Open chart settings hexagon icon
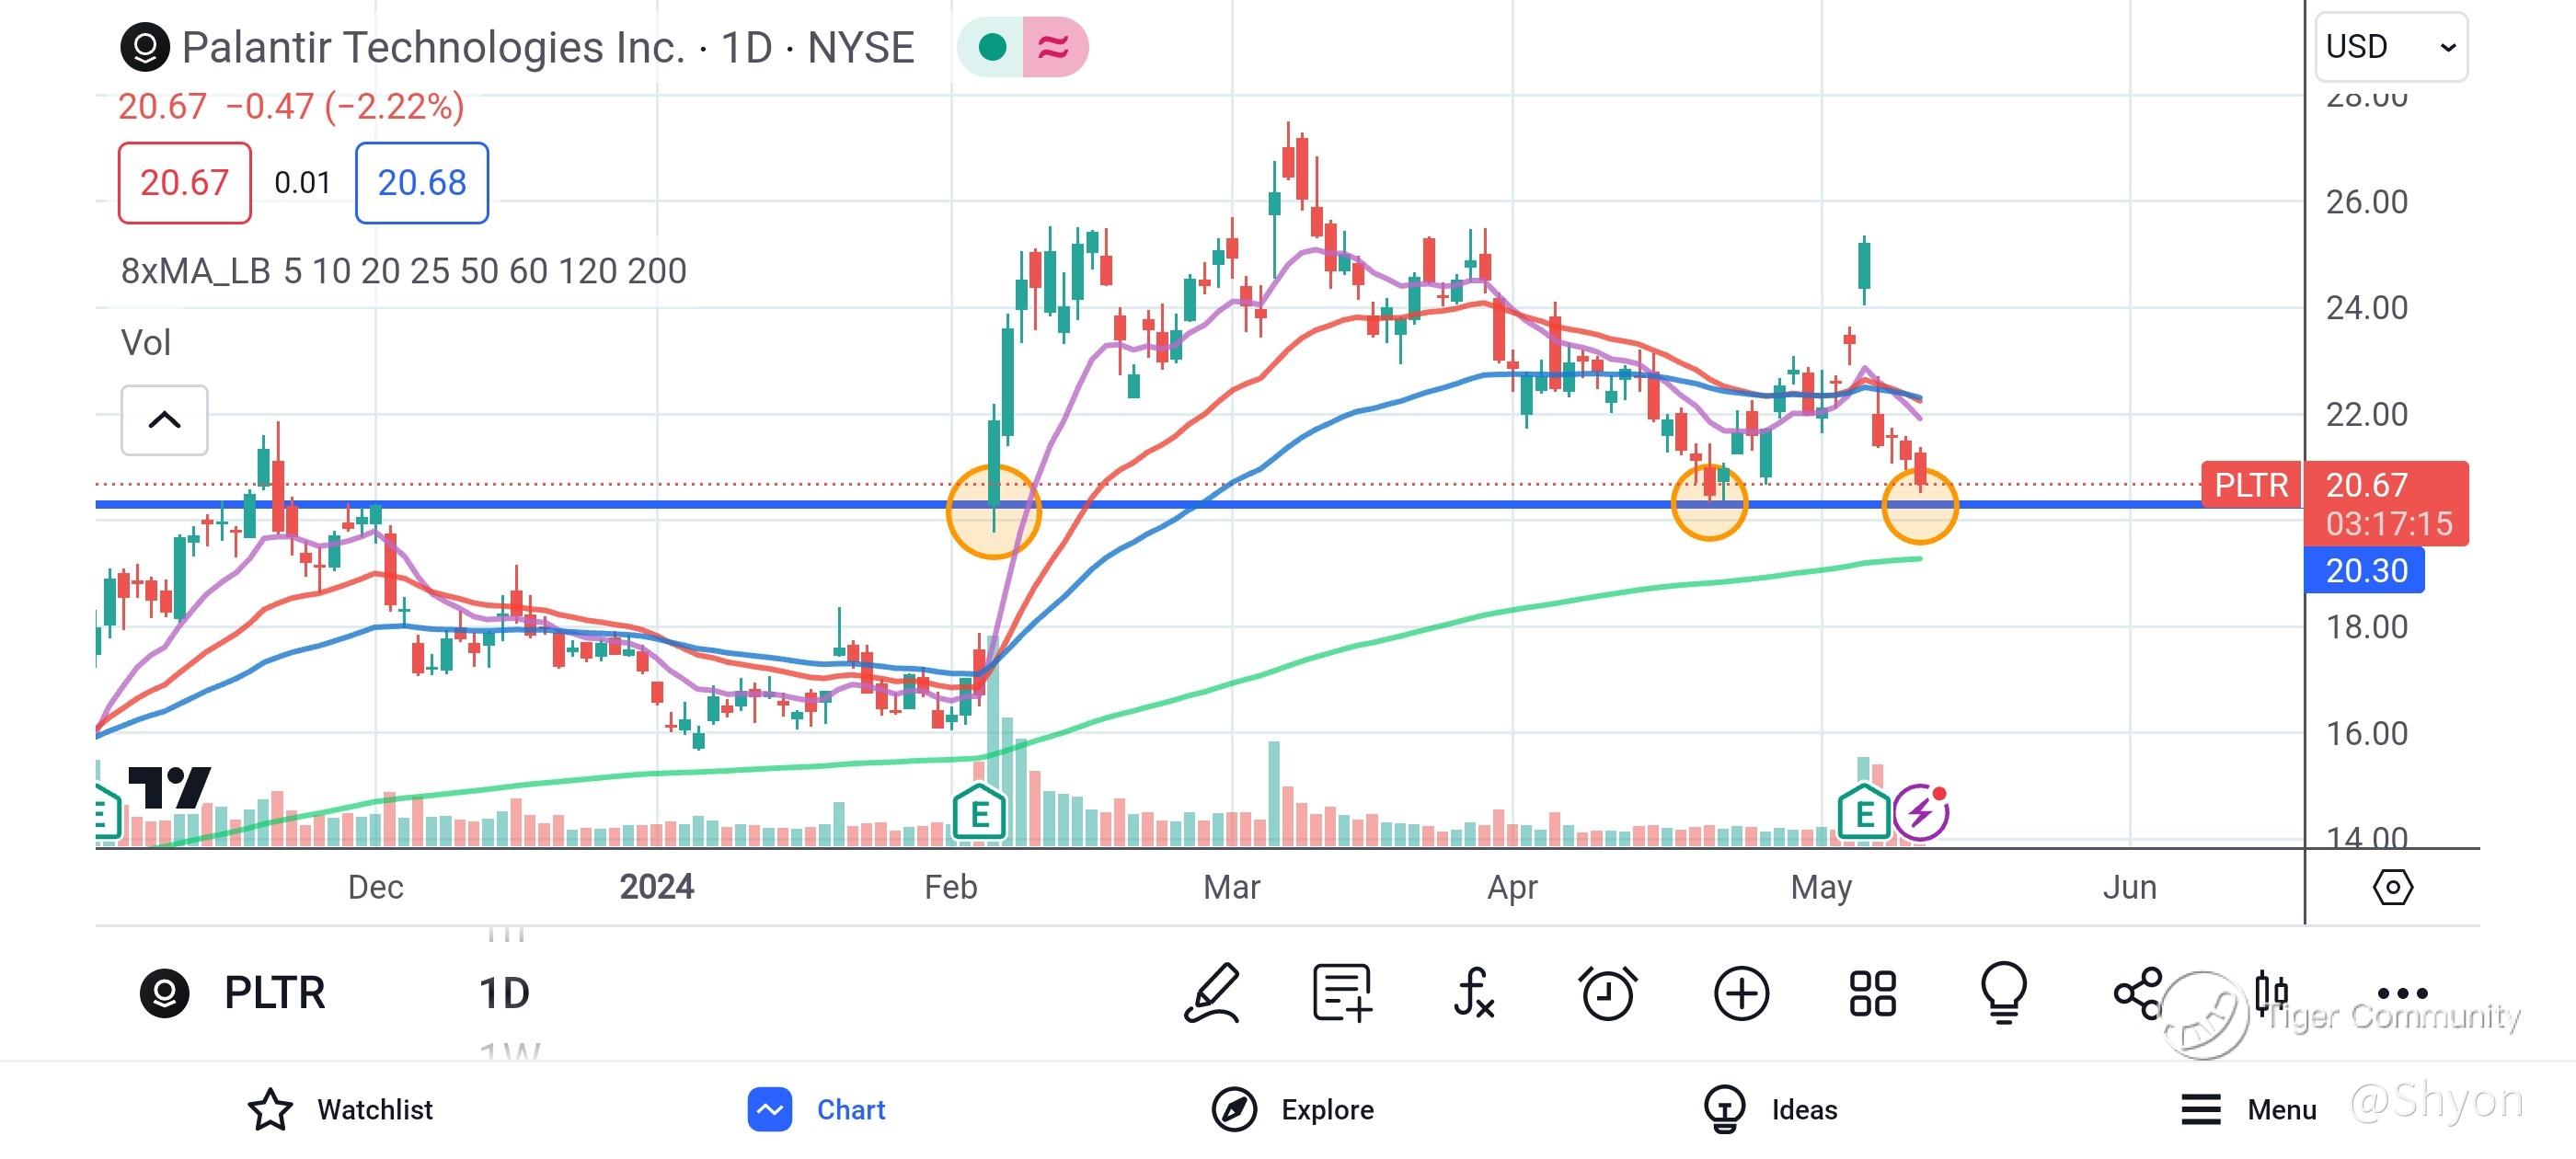The height and width of the screenshot is (1159, 2576). [2392, 887]
